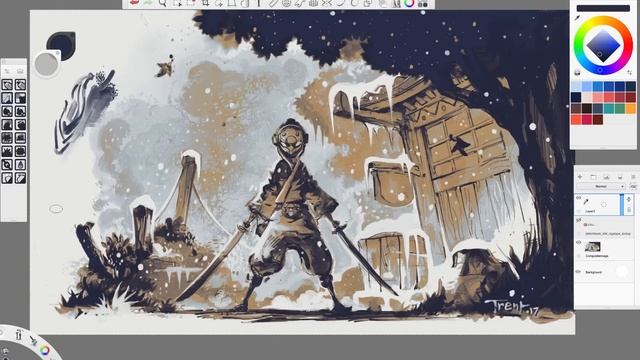The width and height of the screenshot is (640, 360).
Task: Choose the second-row right brush in brush palette
Action: (x=20, y=98)
